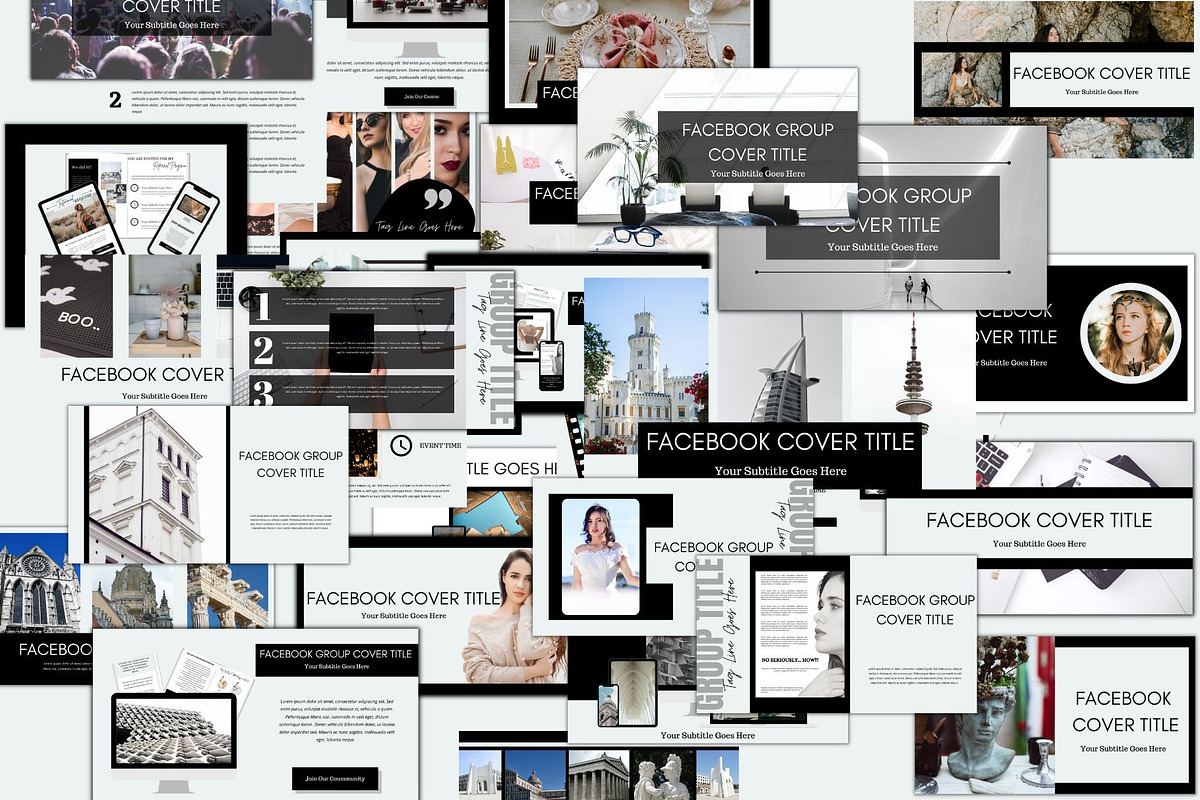Viewport: 1200px width, 800px height.
Task: Select FACEBOOK COVER TITLE under the BOO photo
Action: click(146, 375)
